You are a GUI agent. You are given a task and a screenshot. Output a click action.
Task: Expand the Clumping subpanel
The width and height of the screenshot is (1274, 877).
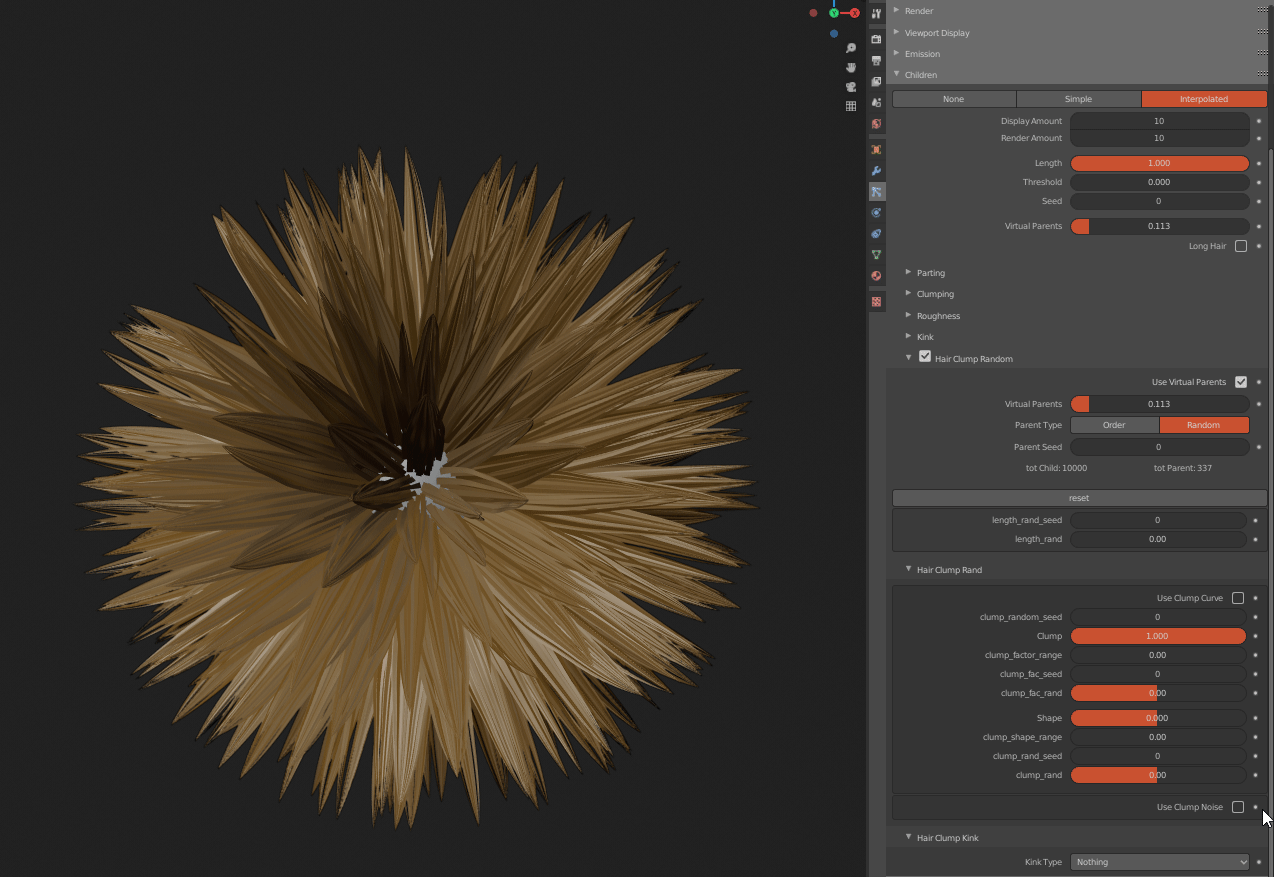coord(935,294)
